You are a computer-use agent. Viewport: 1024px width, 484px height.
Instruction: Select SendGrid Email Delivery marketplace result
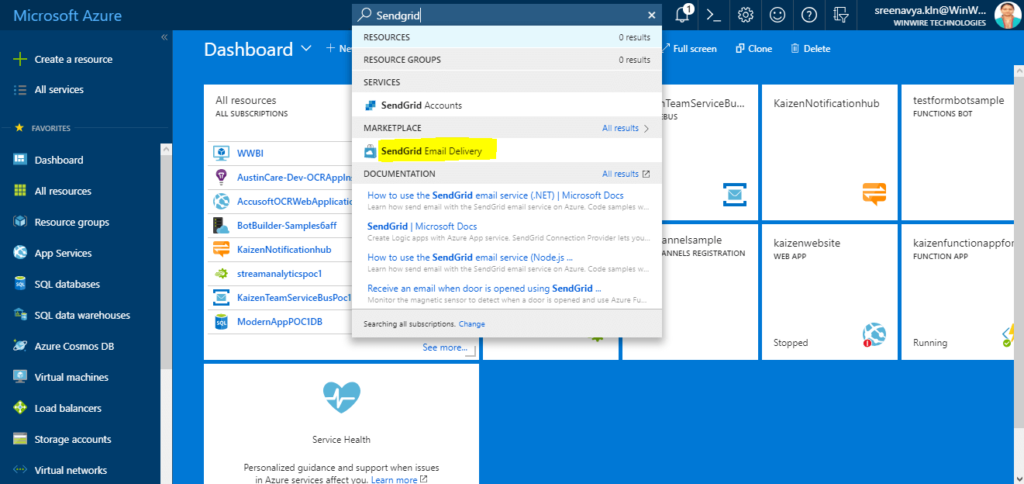coord(507,152)
